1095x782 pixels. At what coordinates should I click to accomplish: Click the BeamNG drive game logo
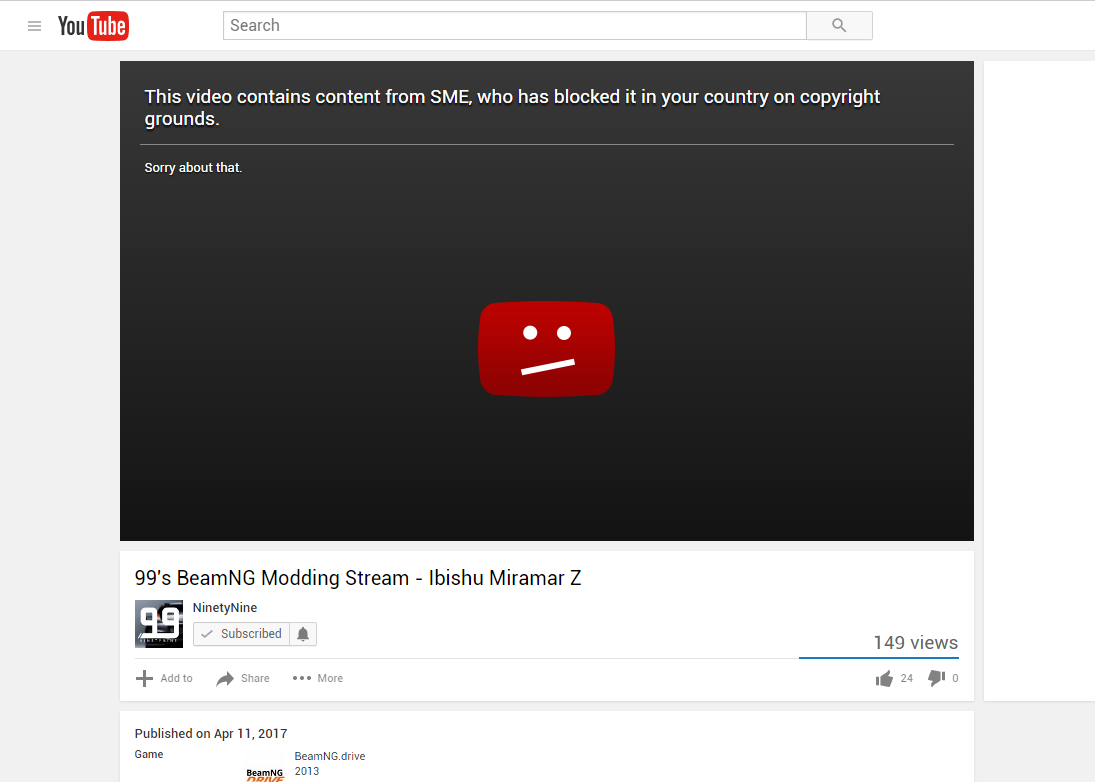(265, 774)
